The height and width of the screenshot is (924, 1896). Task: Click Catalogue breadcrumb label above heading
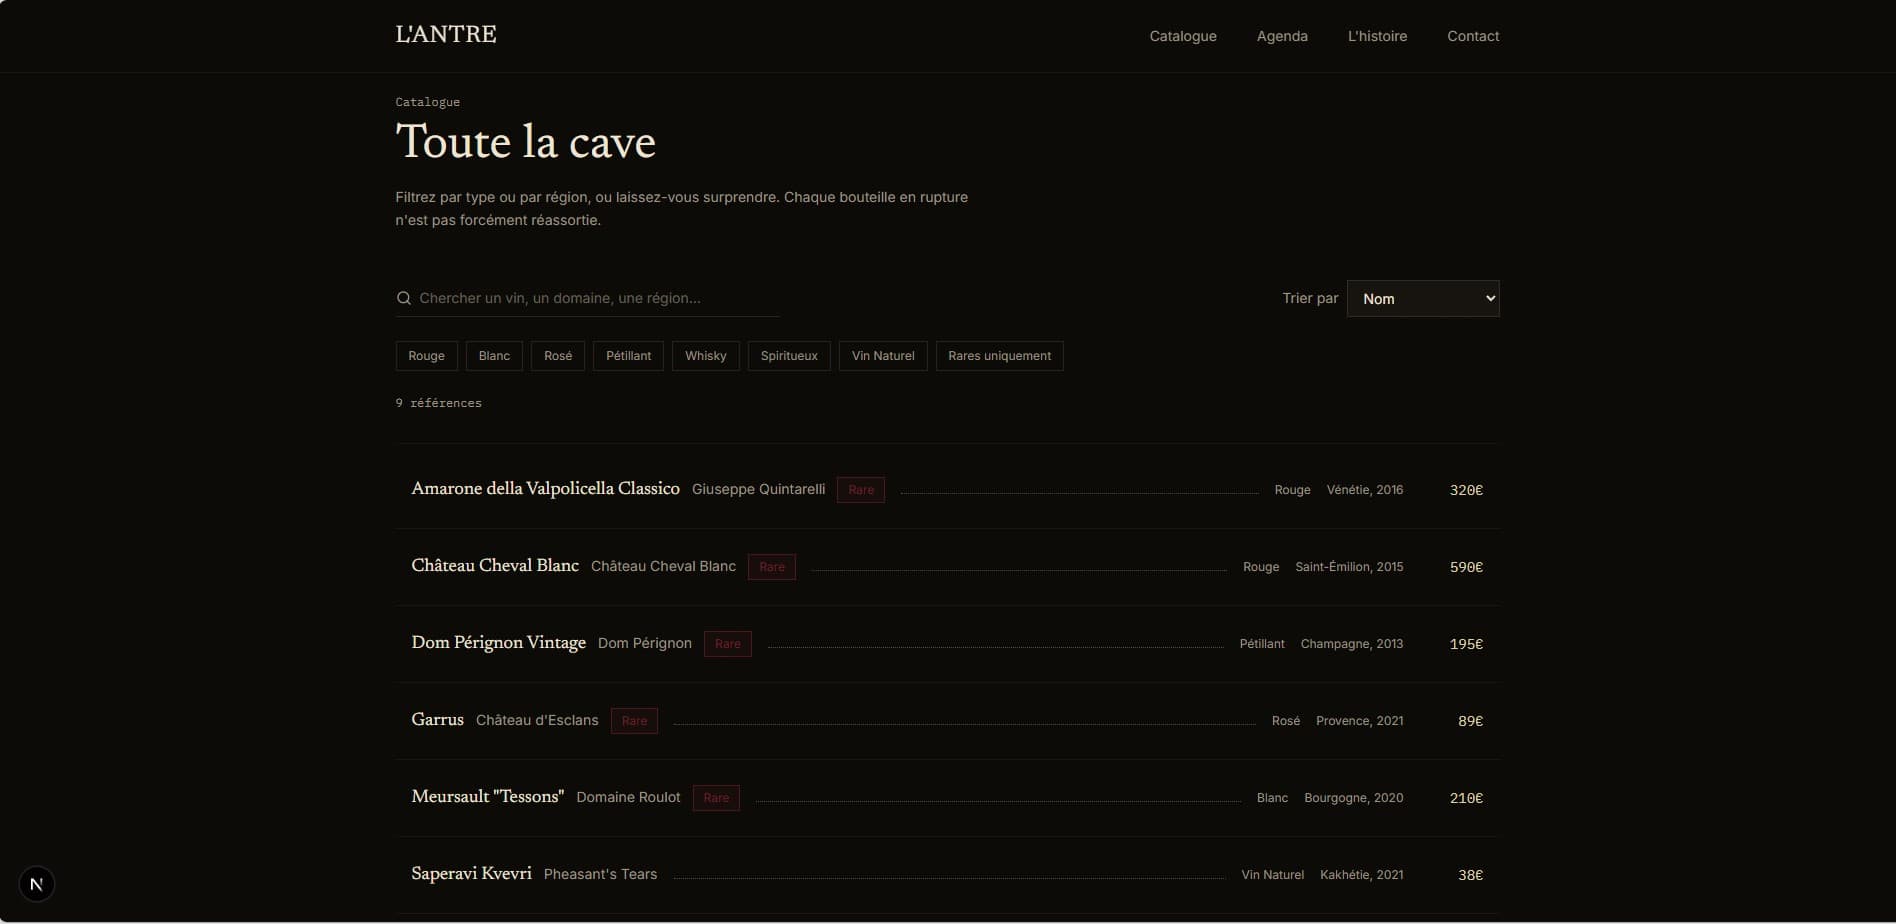pyautogui.click(x=427, y=102)
